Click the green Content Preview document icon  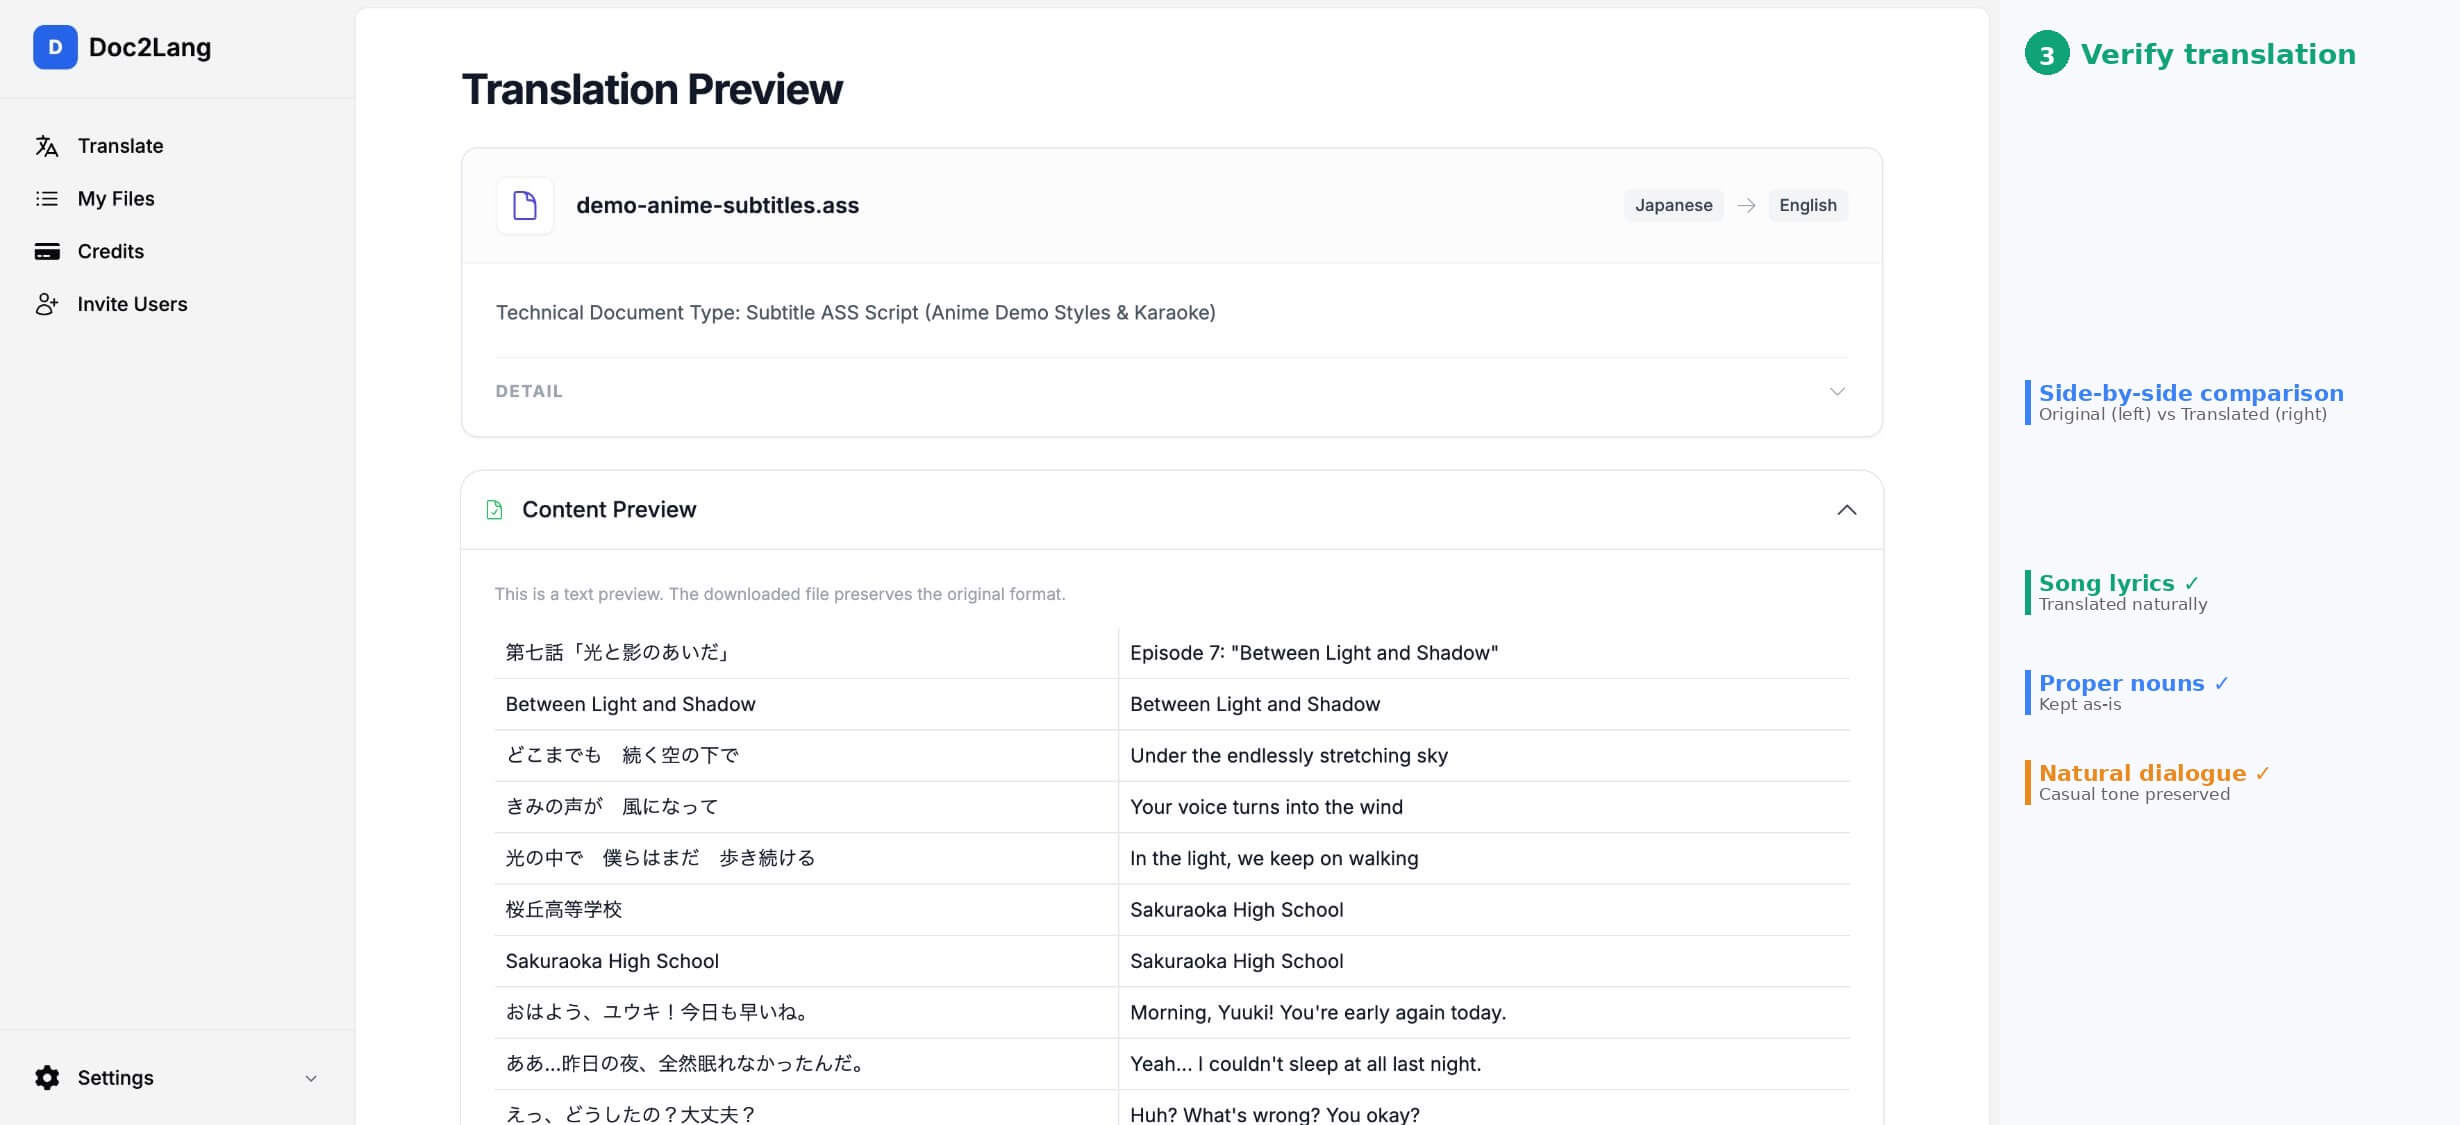coord(495,509)
